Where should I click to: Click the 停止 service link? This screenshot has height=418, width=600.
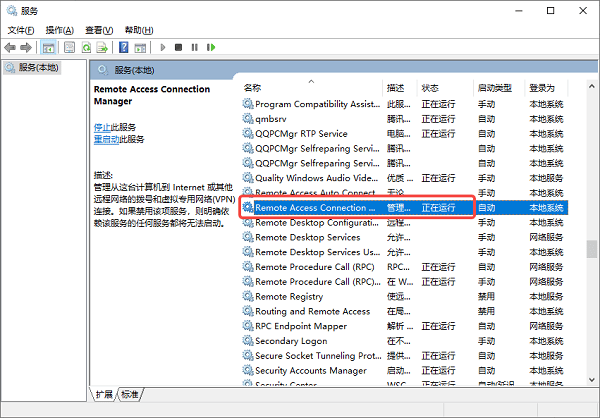tap(102, 127)
